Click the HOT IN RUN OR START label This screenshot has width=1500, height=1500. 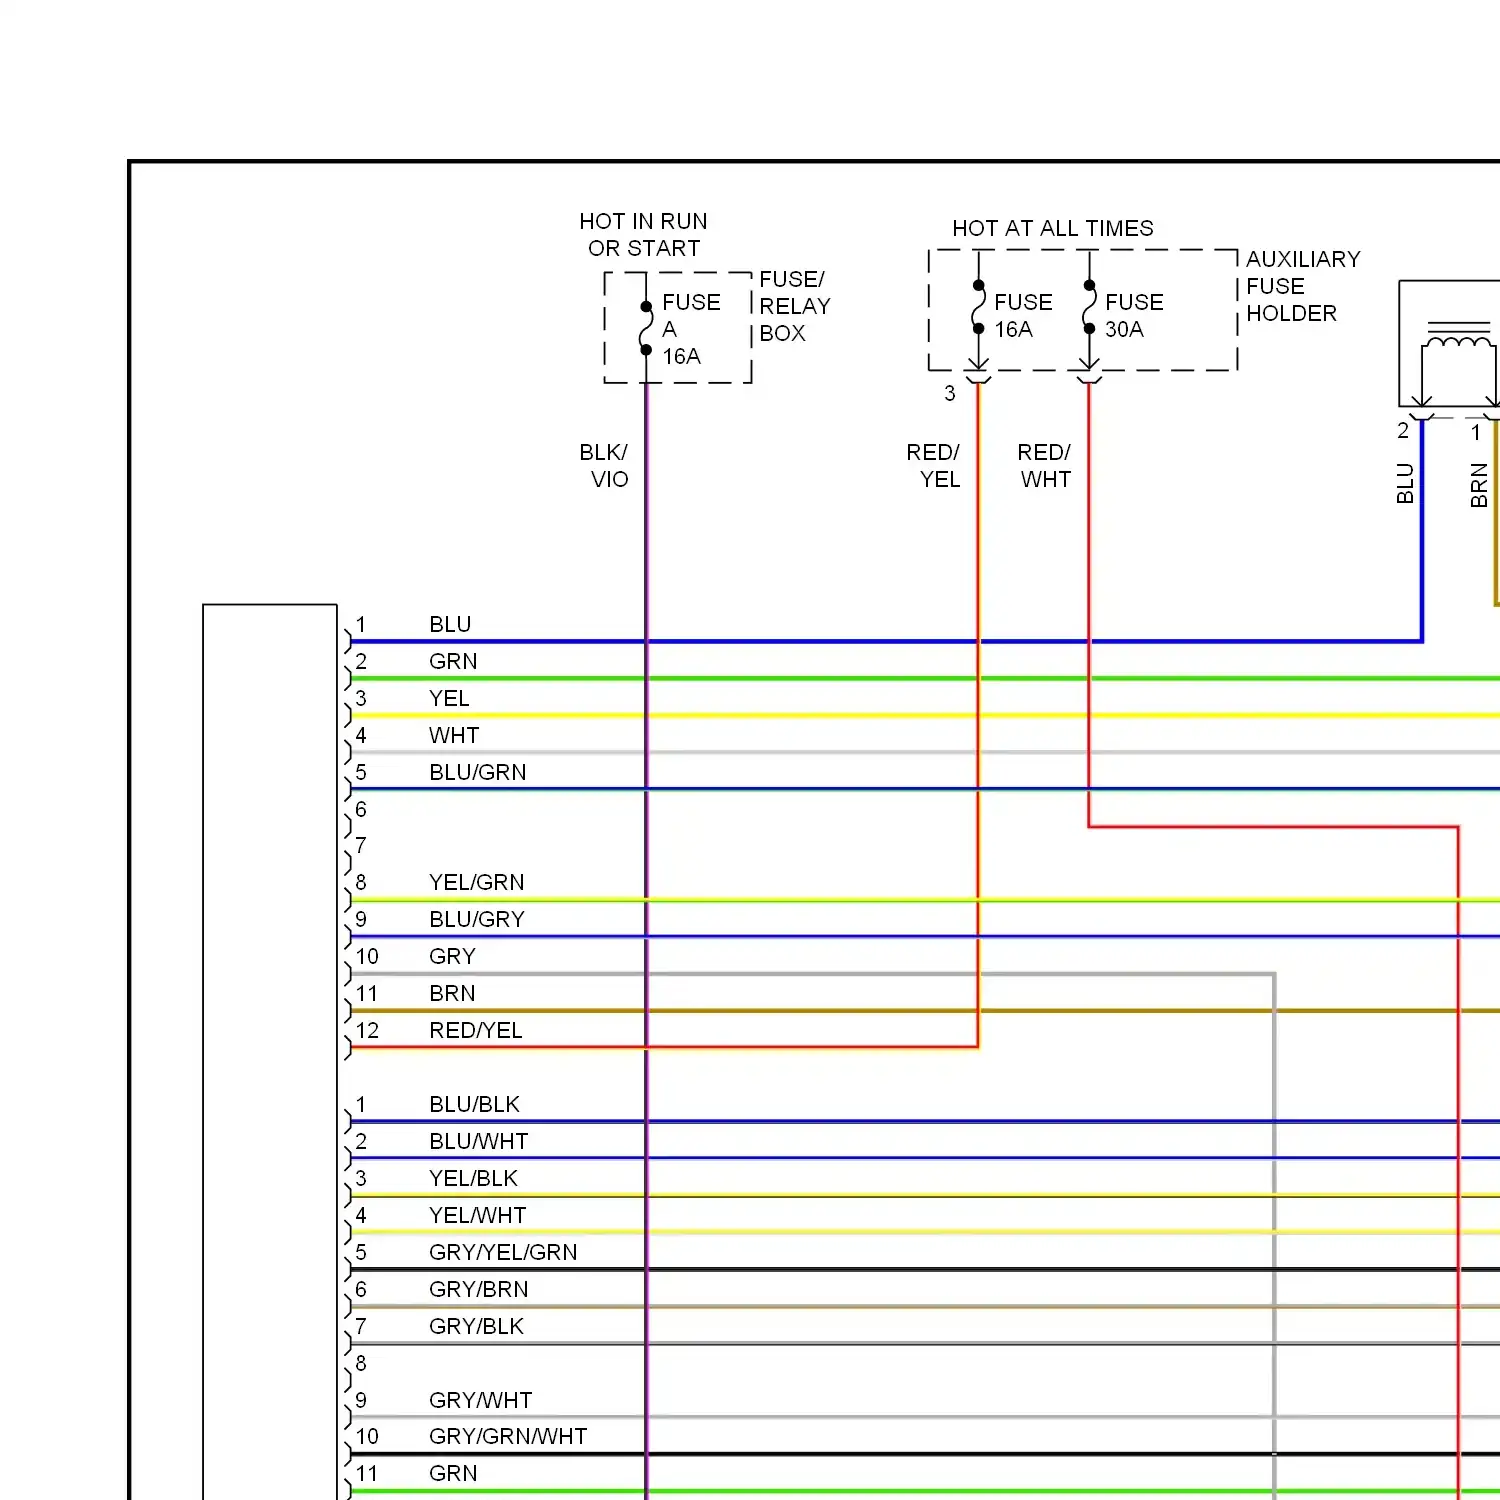tap(643, 235)
